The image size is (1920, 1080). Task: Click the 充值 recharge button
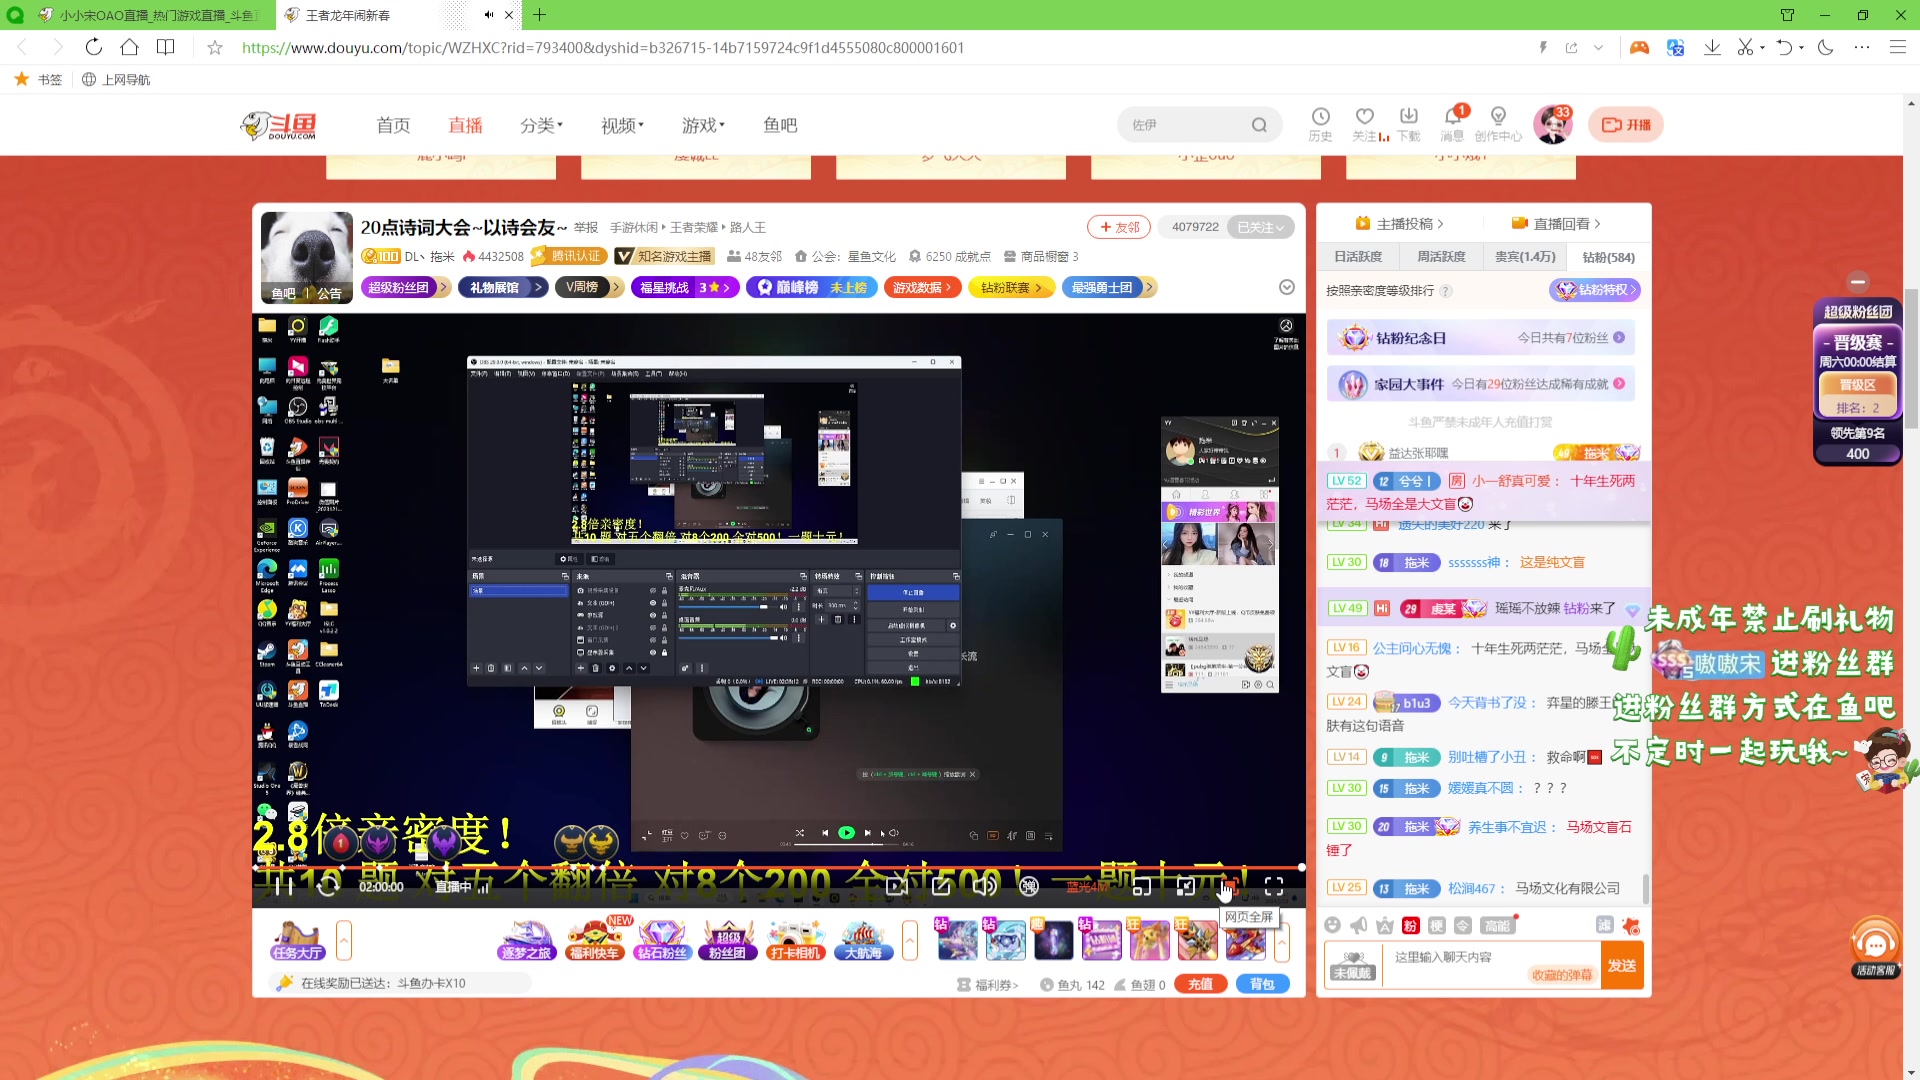click(x=1200, y=984)
